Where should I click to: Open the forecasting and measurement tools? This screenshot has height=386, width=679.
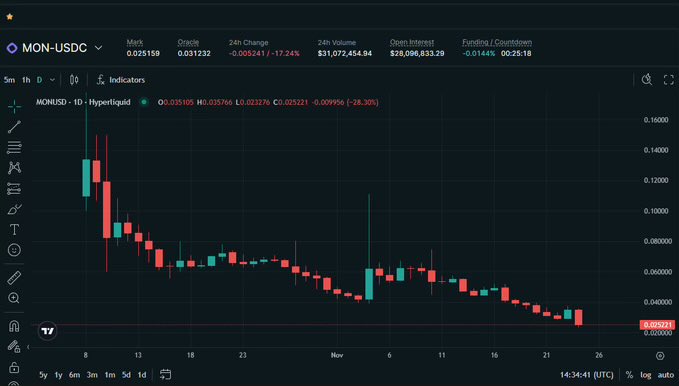click(14, 189)
